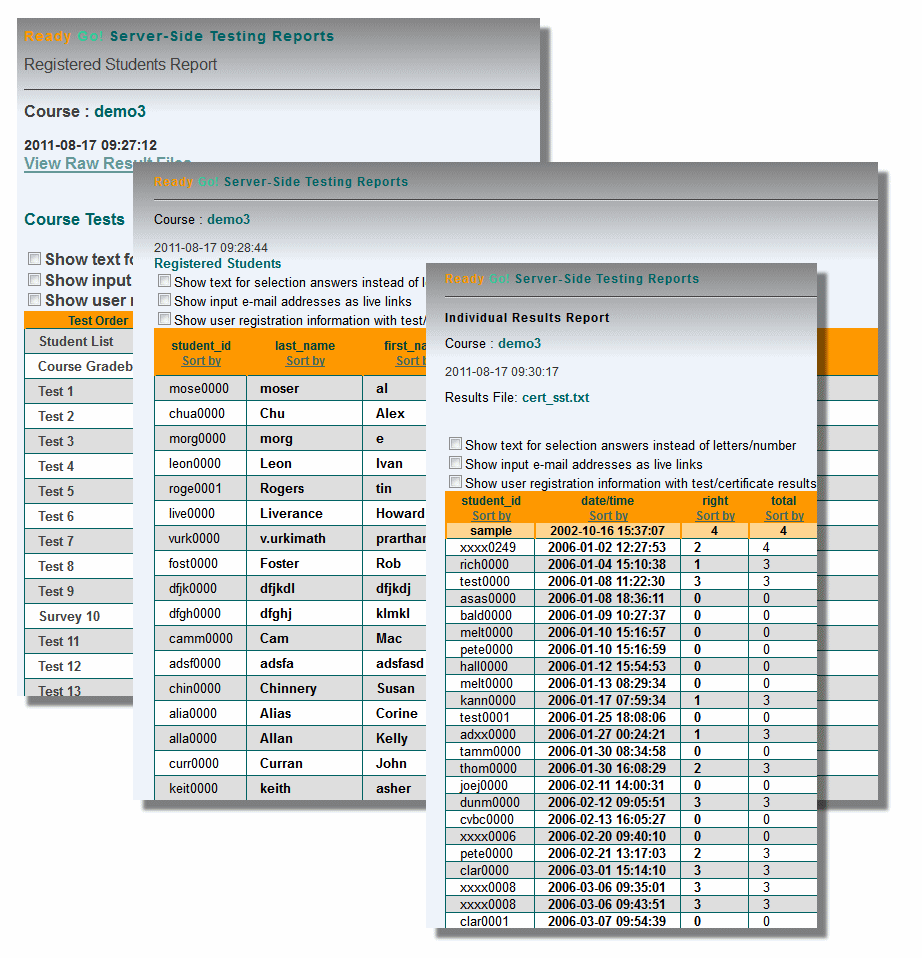
Task: Click student dunm0000 in results
Action: 489,803
